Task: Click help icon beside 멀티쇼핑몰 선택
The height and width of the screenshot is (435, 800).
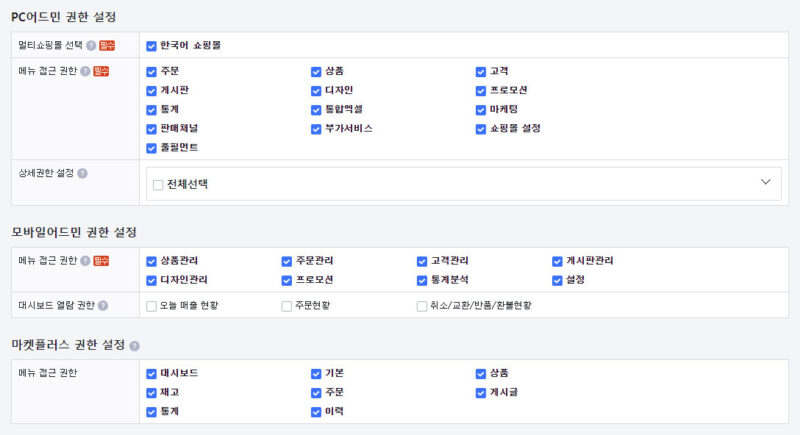Action: tap(91, 45)
